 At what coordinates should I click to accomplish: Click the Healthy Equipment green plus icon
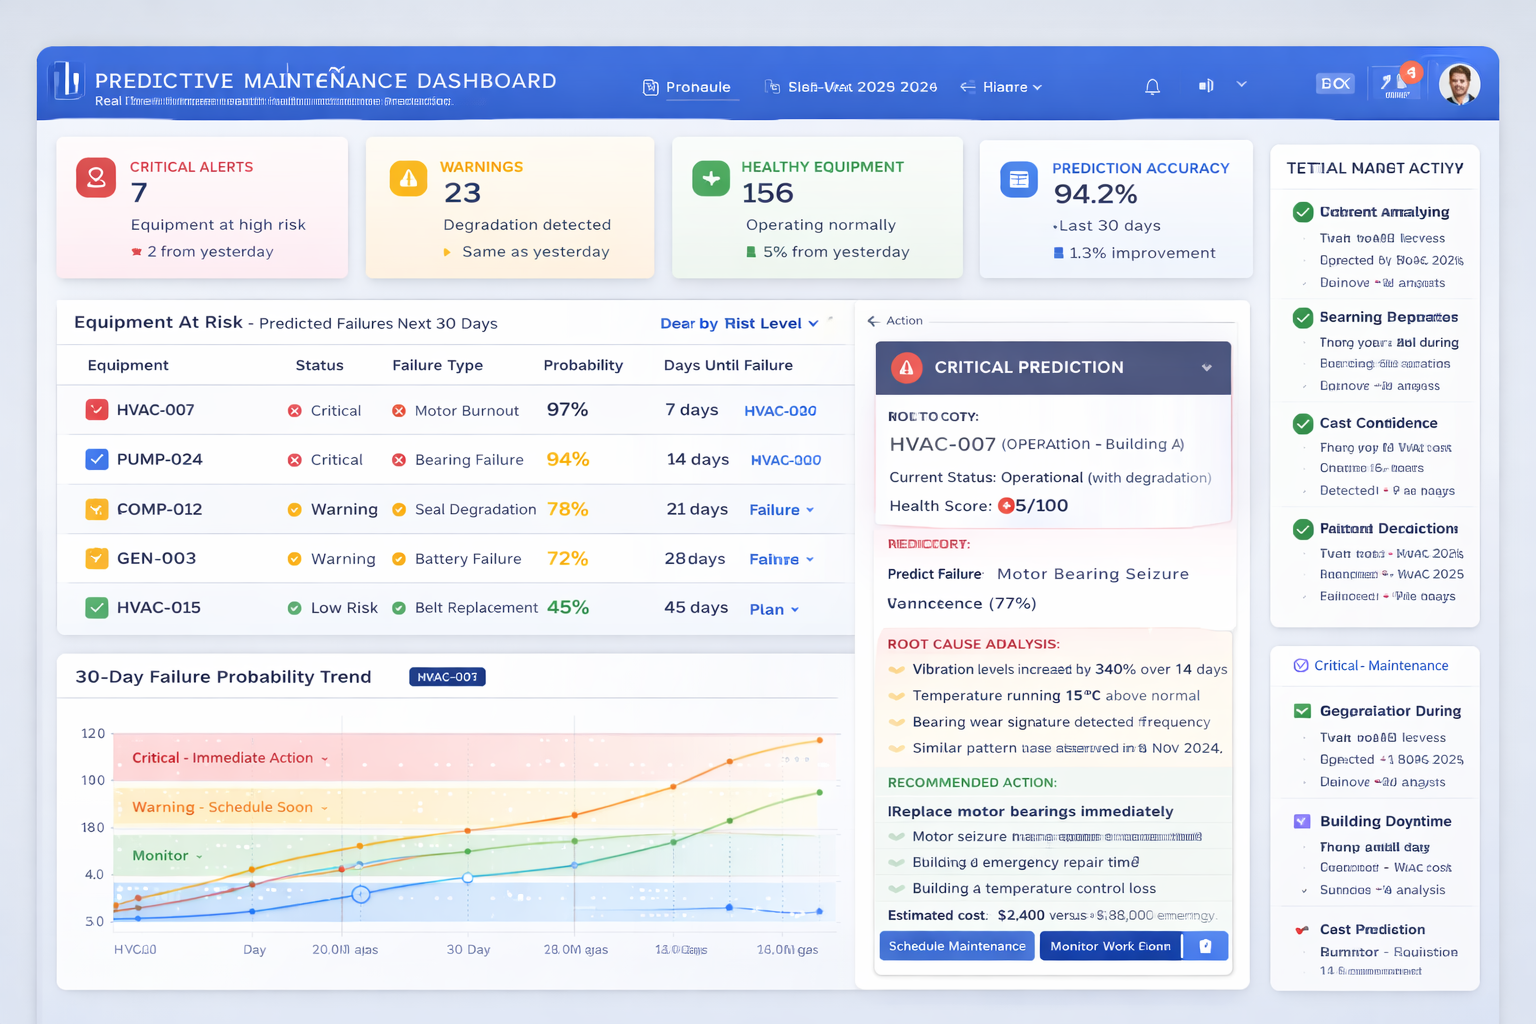pos(711,179)
